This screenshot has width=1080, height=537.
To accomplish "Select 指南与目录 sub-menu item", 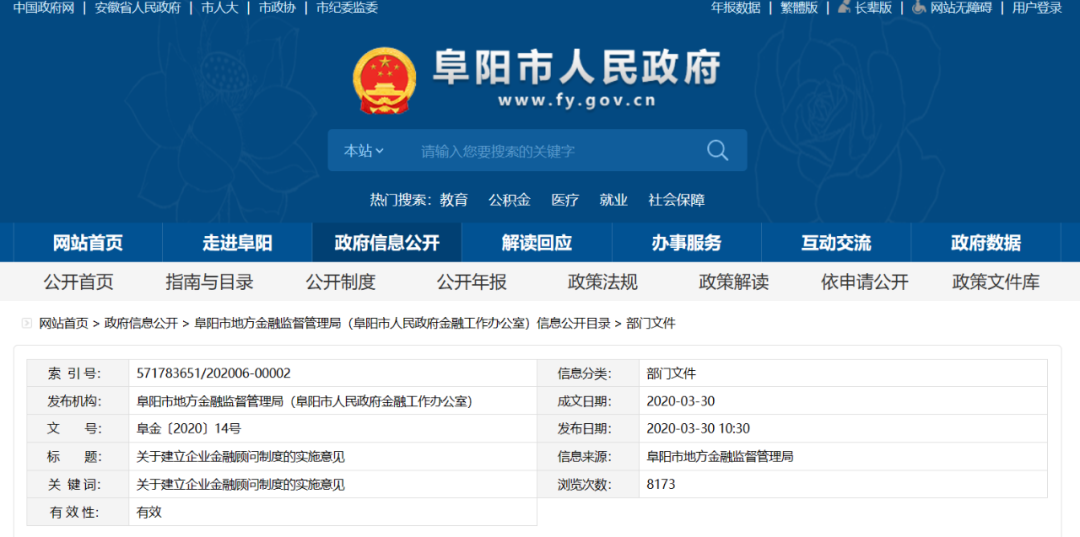I will (x=209, y=282).
